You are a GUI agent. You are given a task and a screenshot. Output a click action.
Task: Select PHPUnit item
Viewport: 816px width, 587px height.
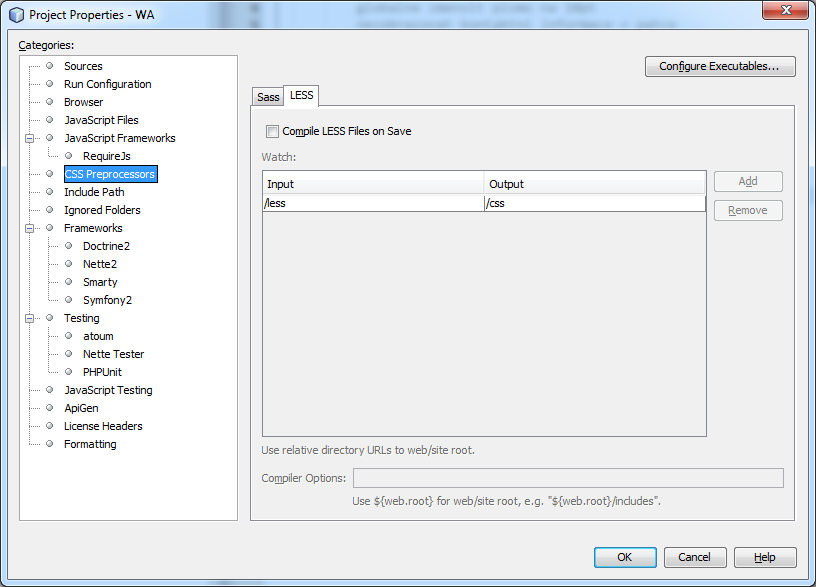pyautogui.click(x=102, y=372)
